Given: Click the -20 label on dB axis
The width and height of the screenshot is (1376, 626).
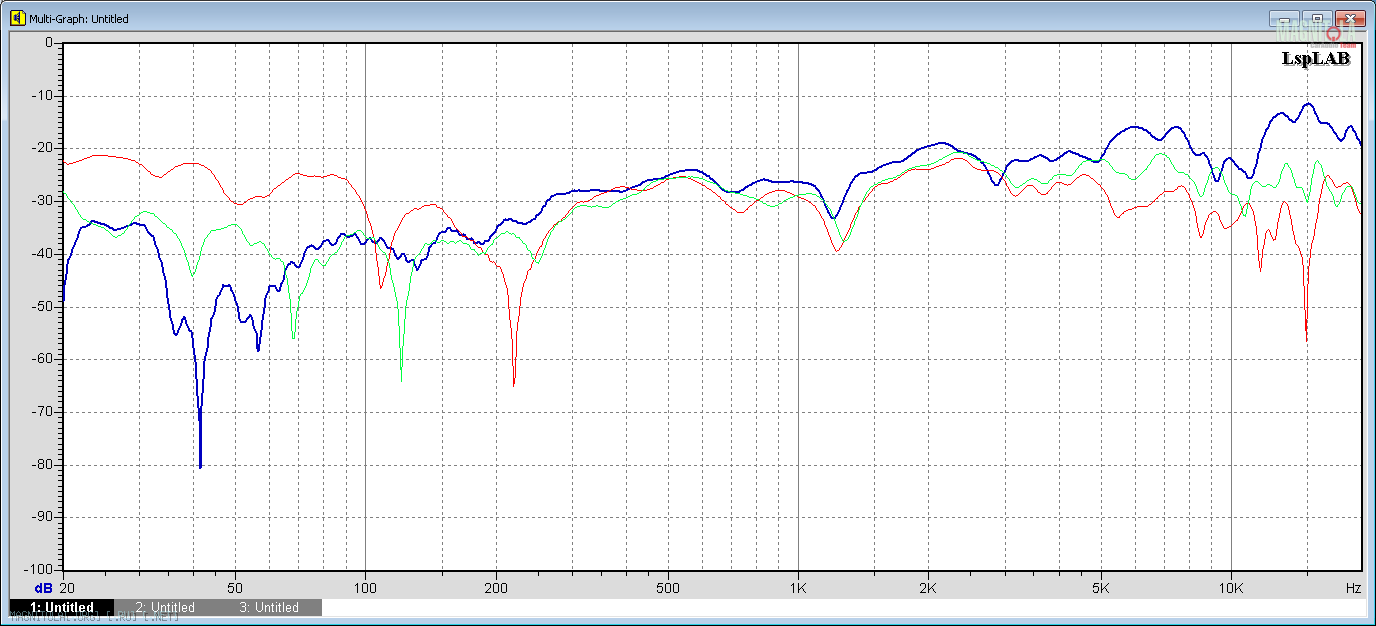Looking at the screenshot, I should click(44, 148).
